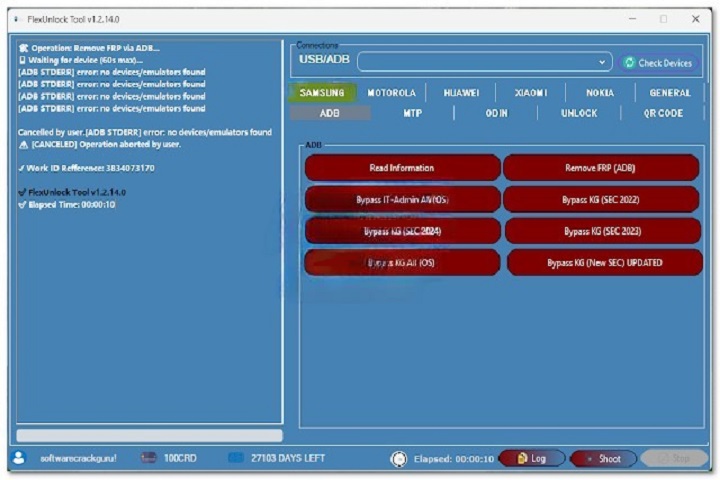Open the Huawei brand tab

coord(461,92)
